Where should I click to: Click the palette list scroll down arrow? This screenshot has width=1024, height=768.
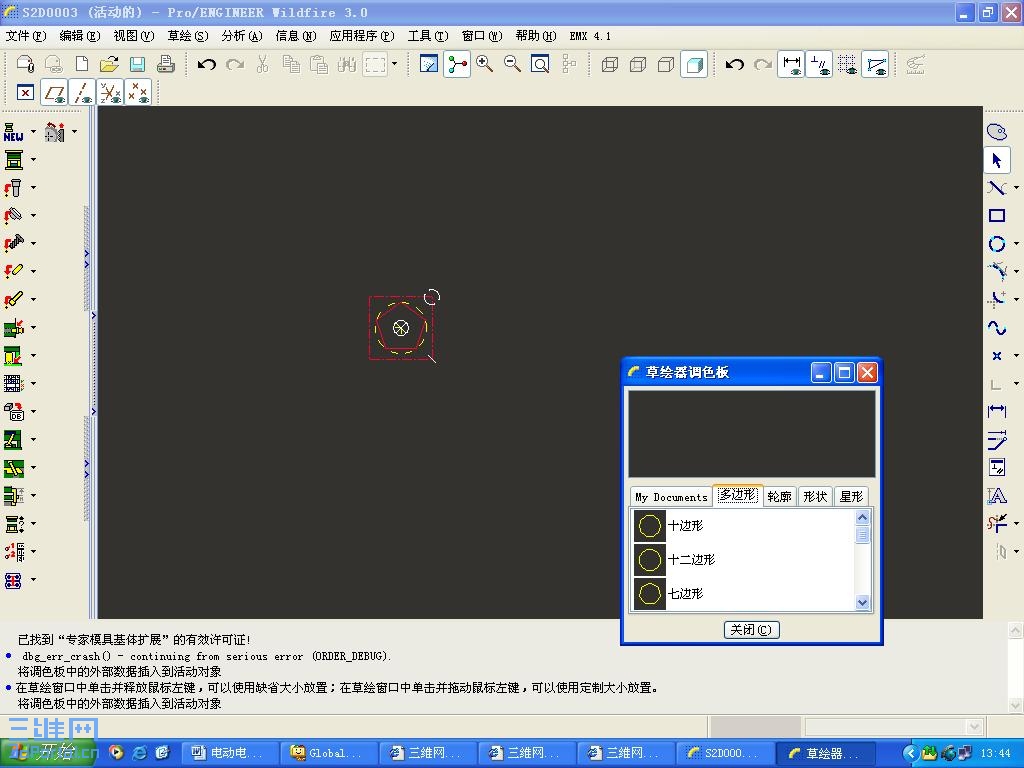[863, 602]
